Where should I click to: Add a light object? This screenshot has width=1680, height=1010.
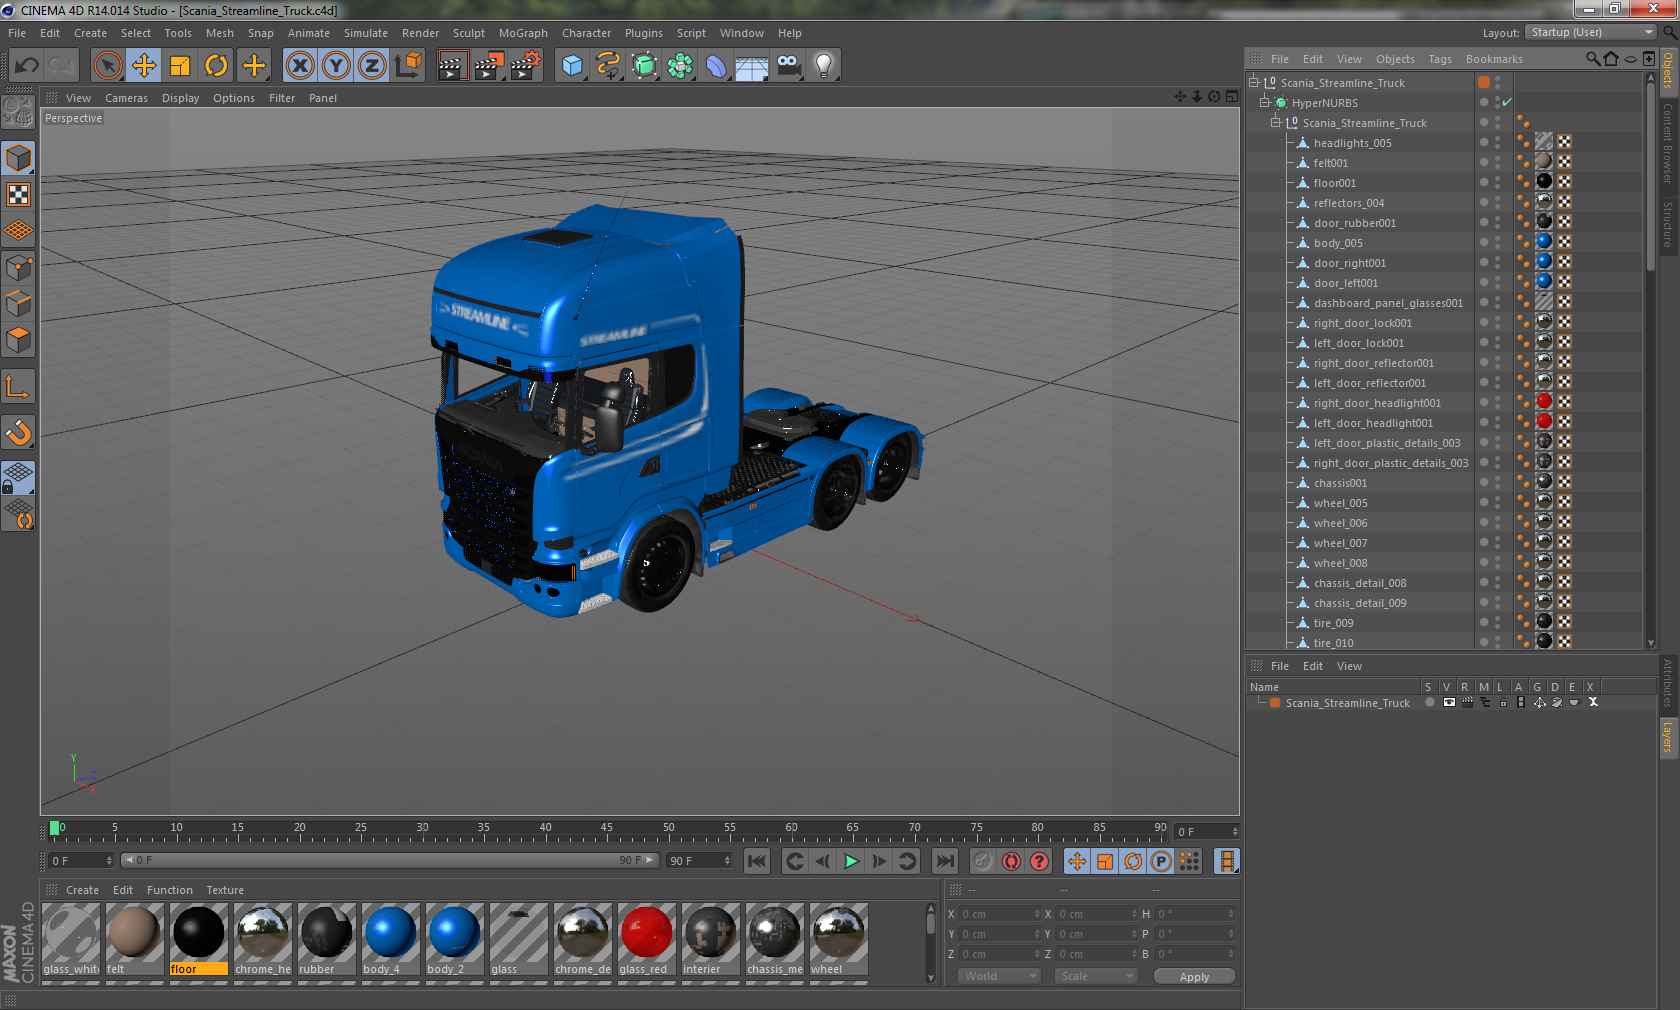click(824, 66)
